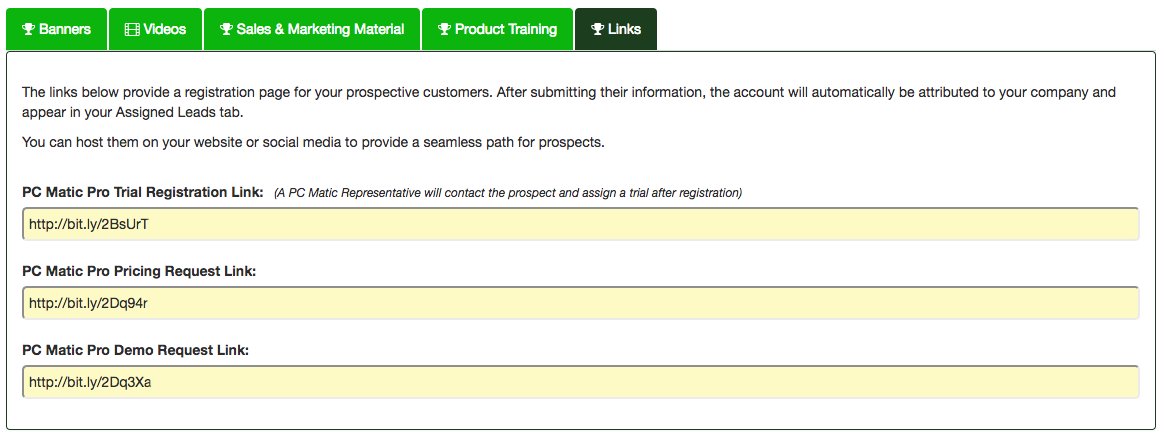Click the 'PC Matic Pro Trial Registration Link' label
1166x438 pixels.
[143, 192]
